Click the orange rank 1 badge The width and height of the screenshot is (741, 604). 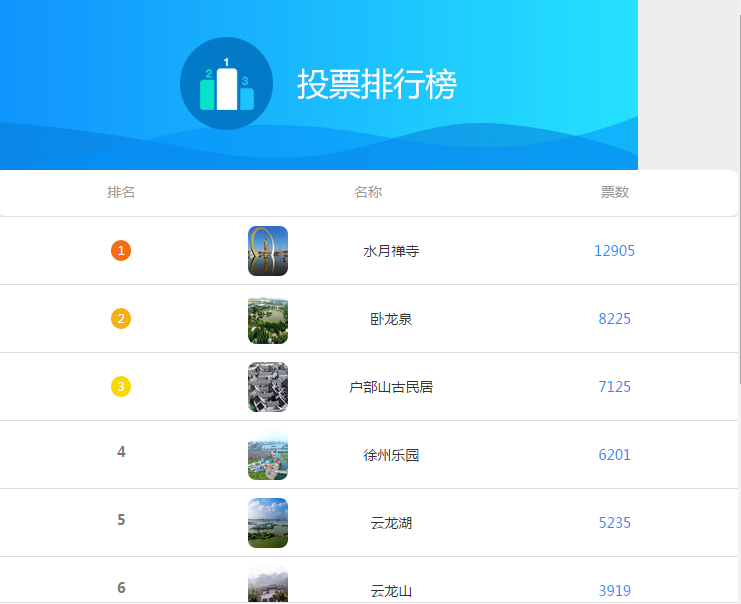[121, 250]
